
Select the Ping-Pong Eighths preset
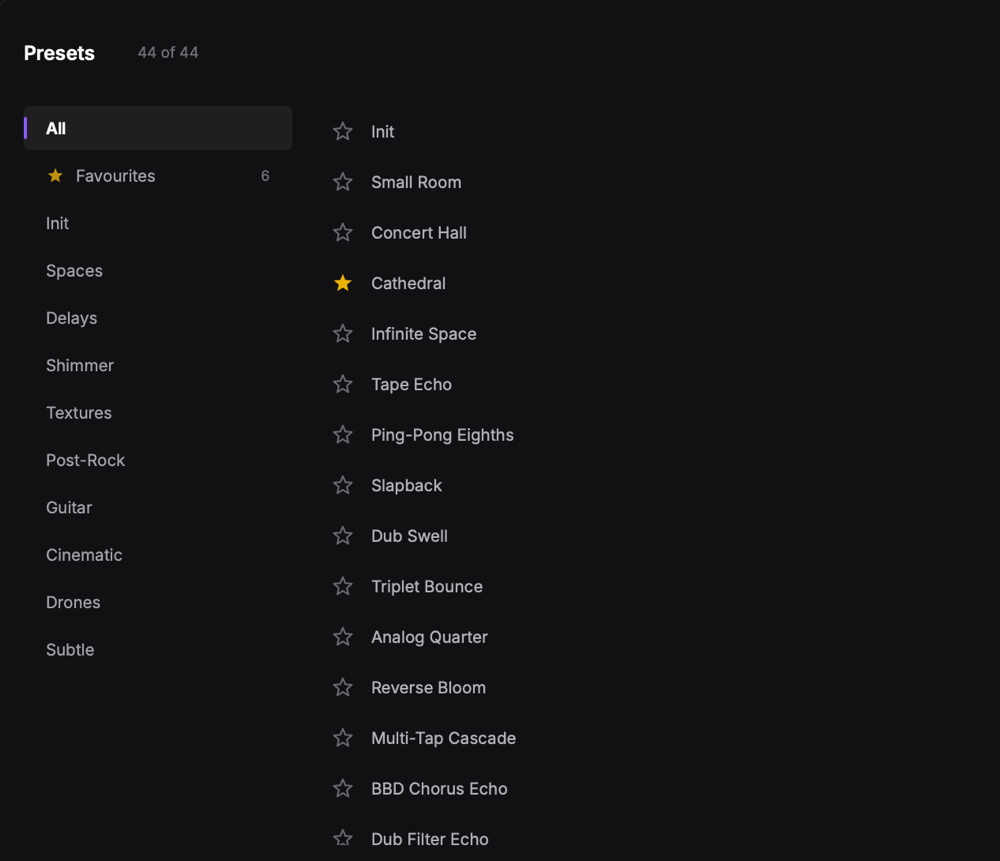pos(442,434)
